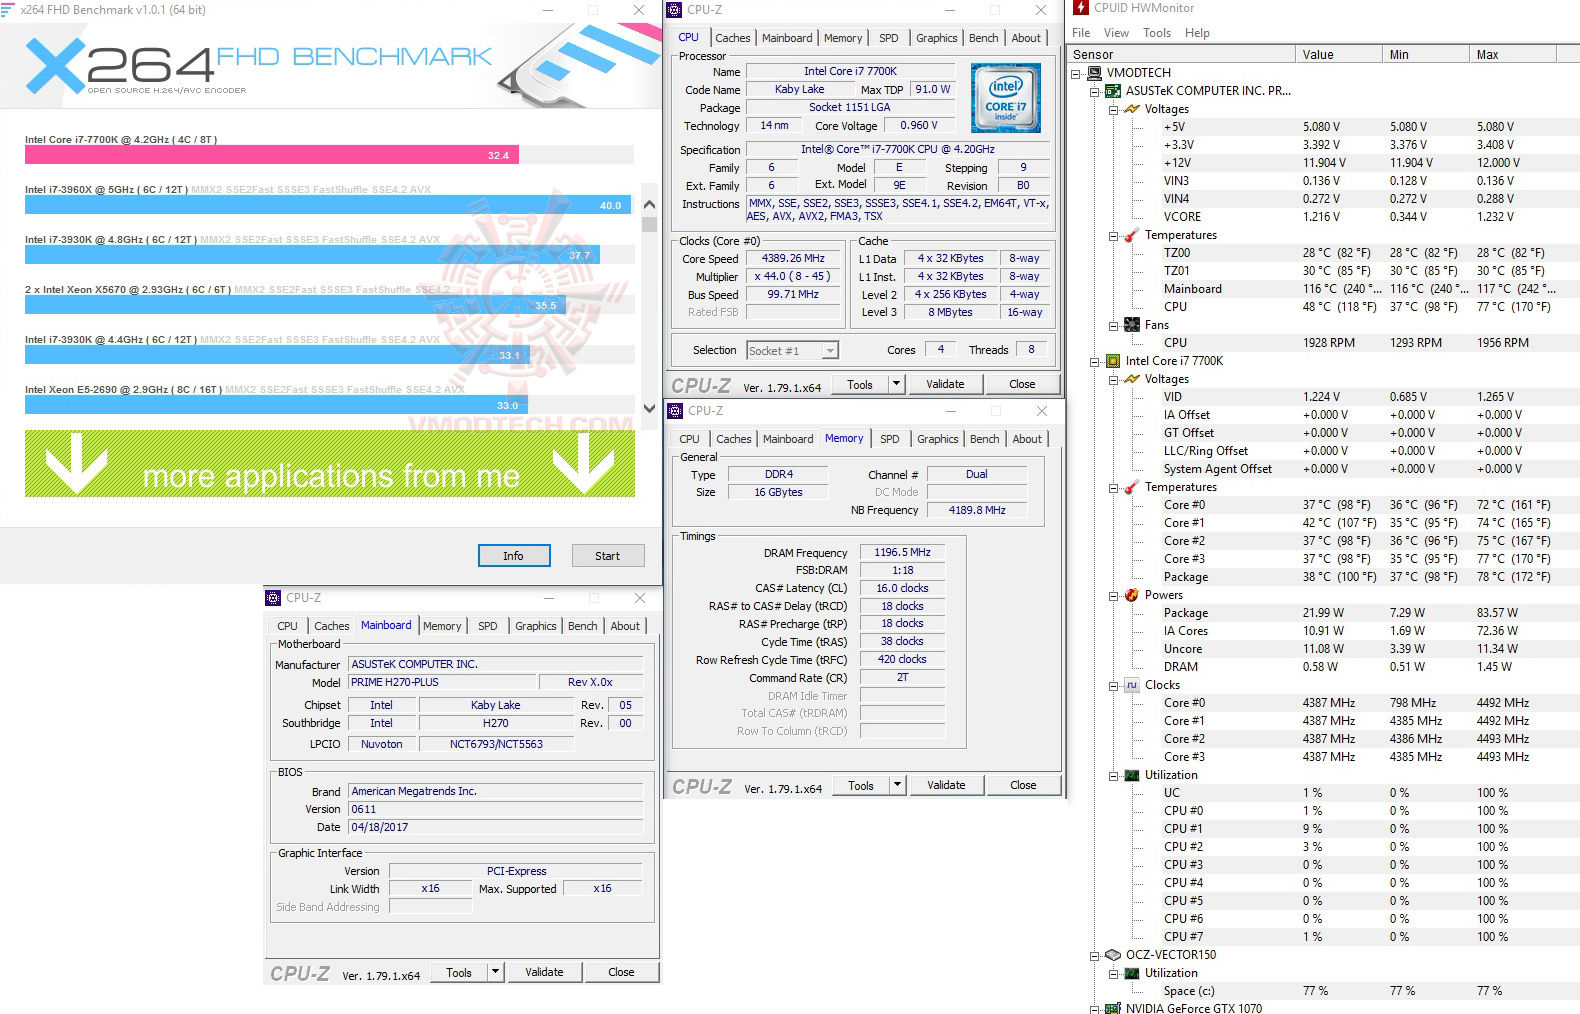Screen dimensions: 1580x1014
Task: Open the View menu in HWMonitor
Action: pos(1116,33)
